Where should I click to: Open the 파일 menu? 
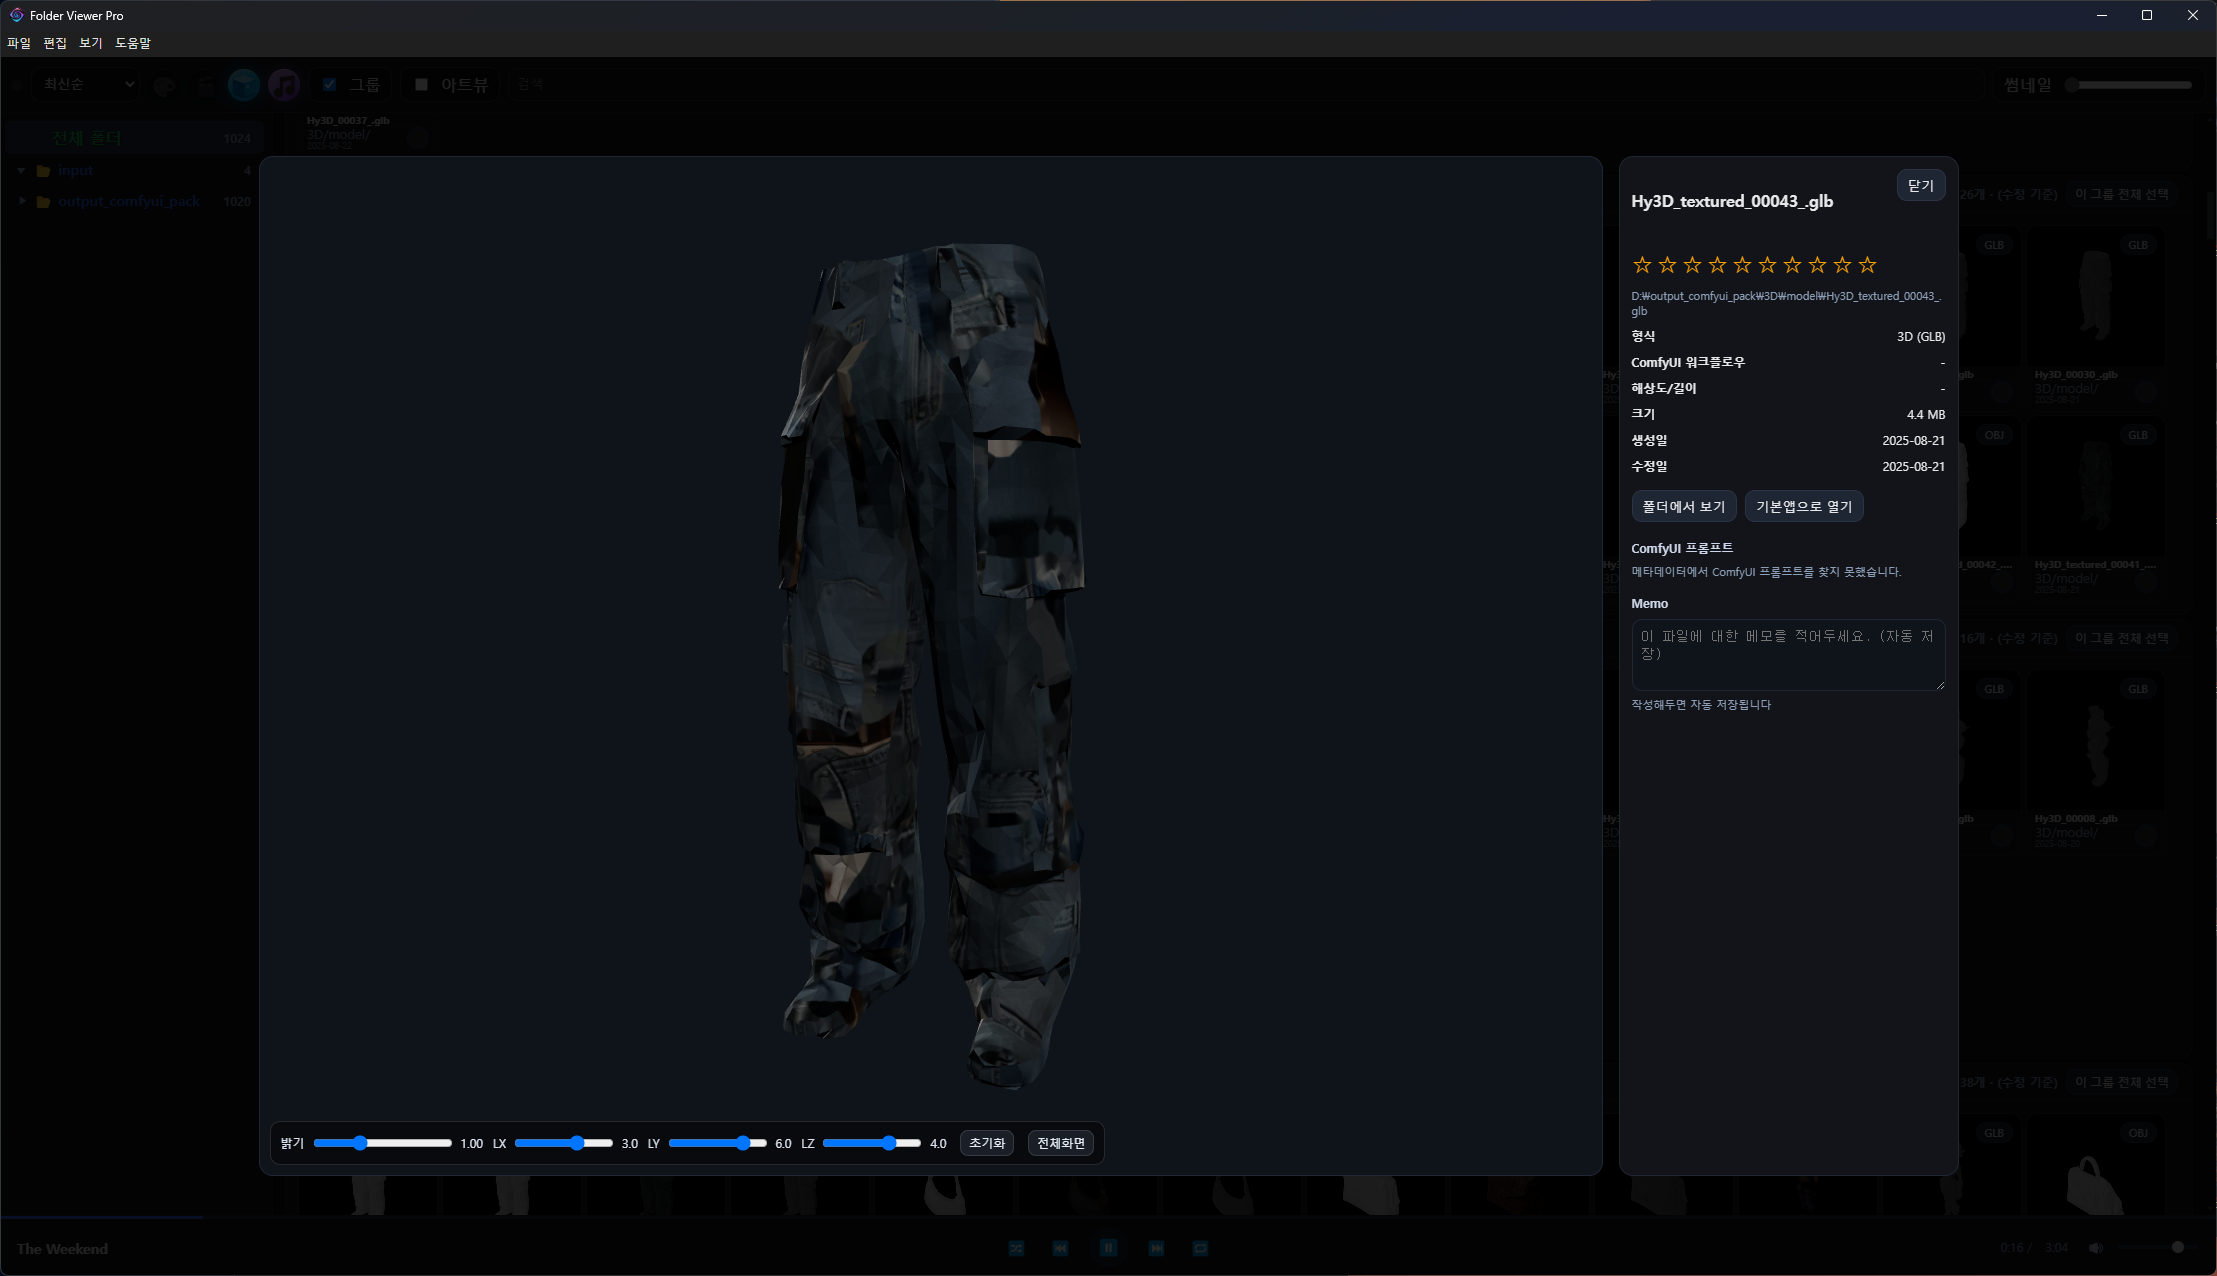pos(19,43)
